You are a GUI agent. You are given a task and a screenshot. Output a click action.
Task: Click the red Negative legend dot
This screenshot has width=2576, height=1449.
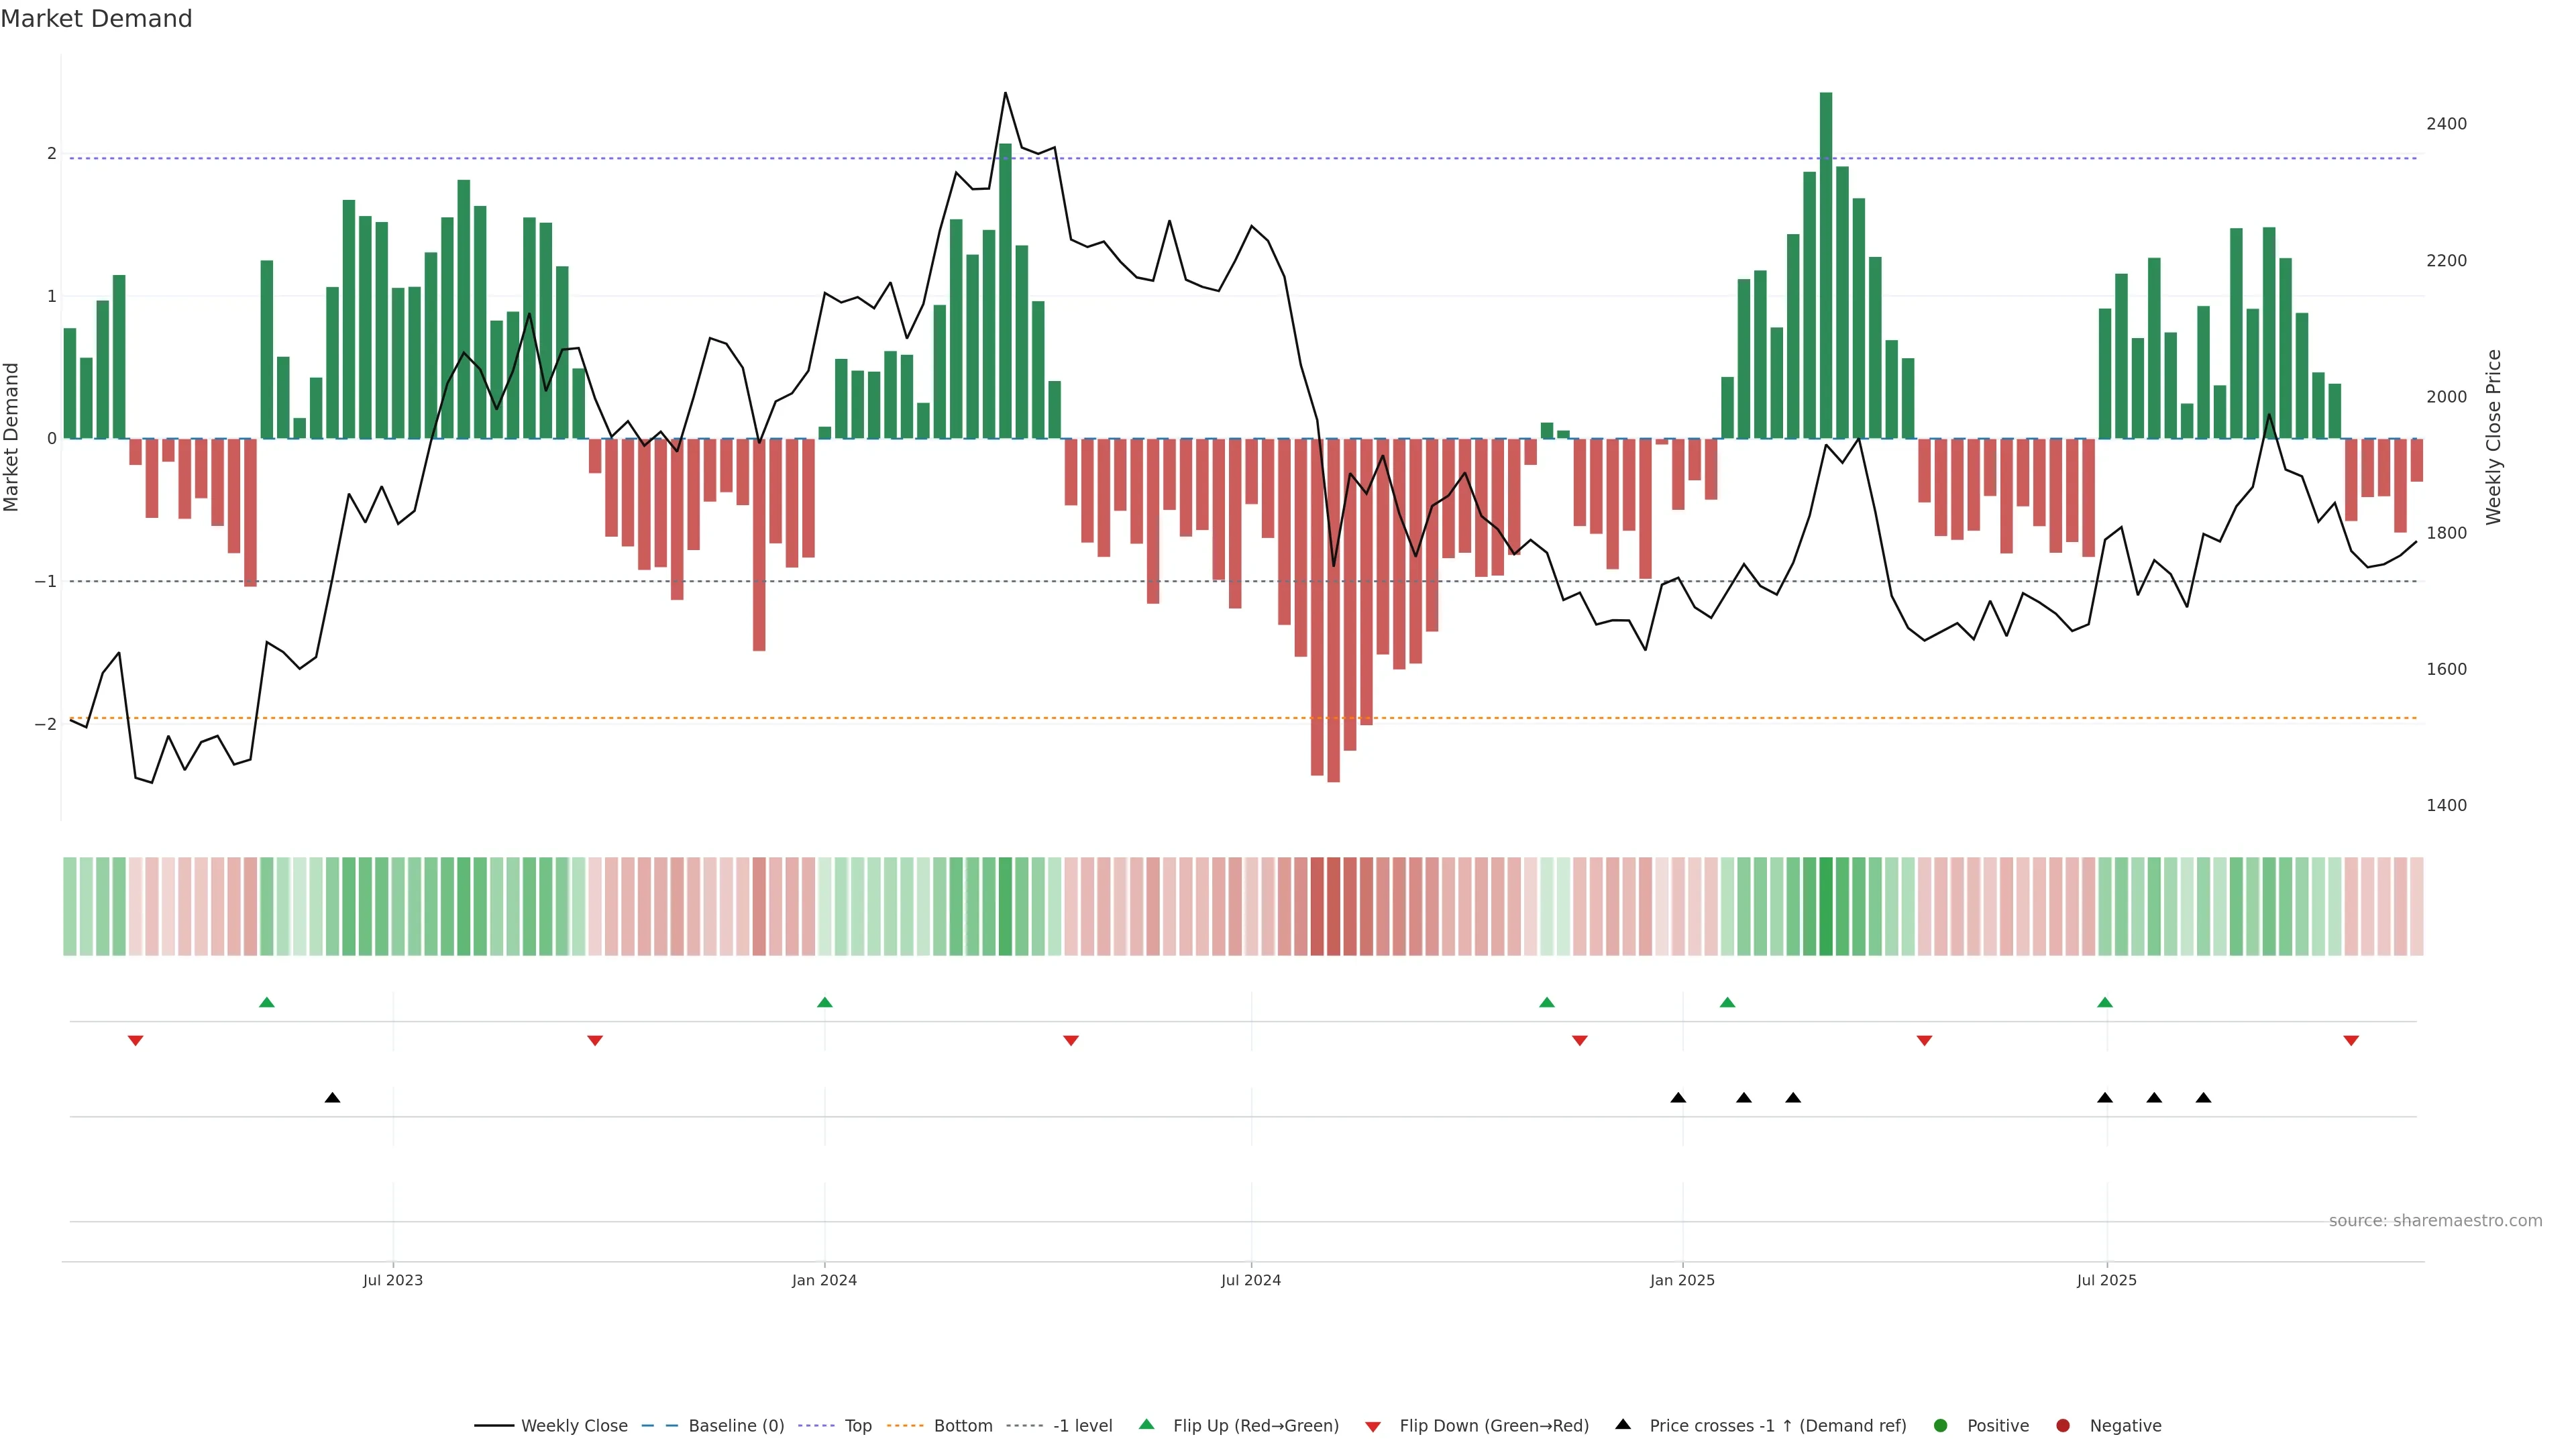2062,1425
